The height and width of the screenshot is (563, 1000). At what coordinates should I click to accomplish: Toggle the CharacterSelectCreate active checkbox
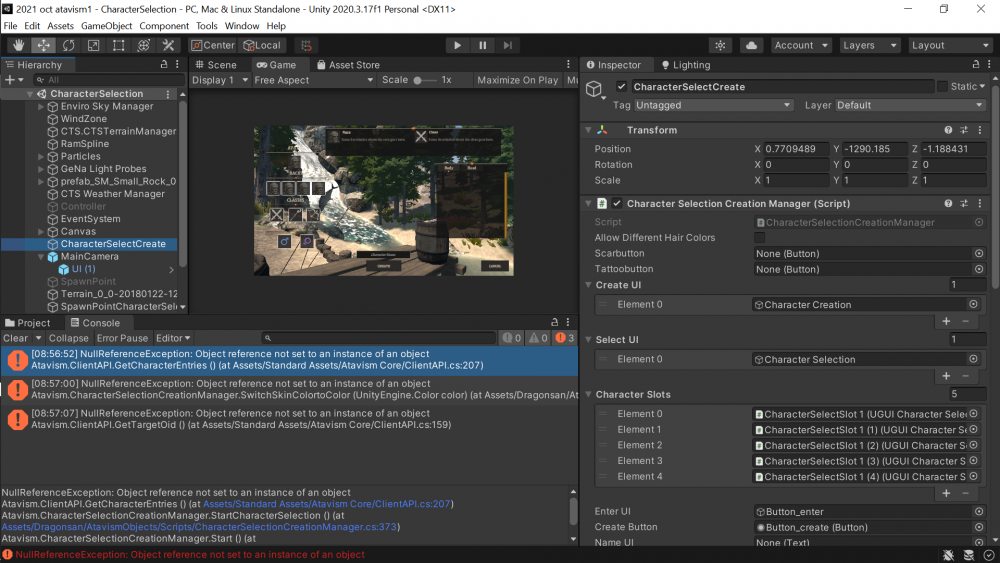pos(622,87)
